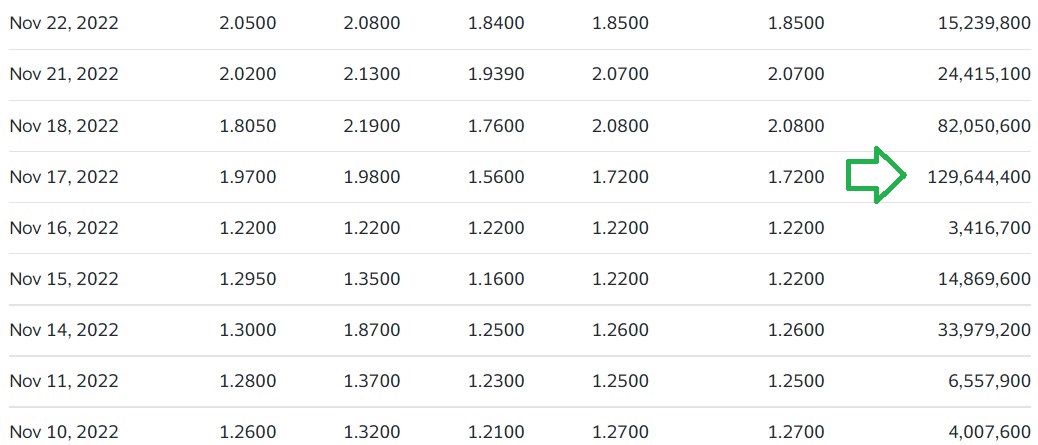Click open price 1.8050 on Nov 18
The width and height of the screenshot is (1038, 445).
[x=248, y=126]
